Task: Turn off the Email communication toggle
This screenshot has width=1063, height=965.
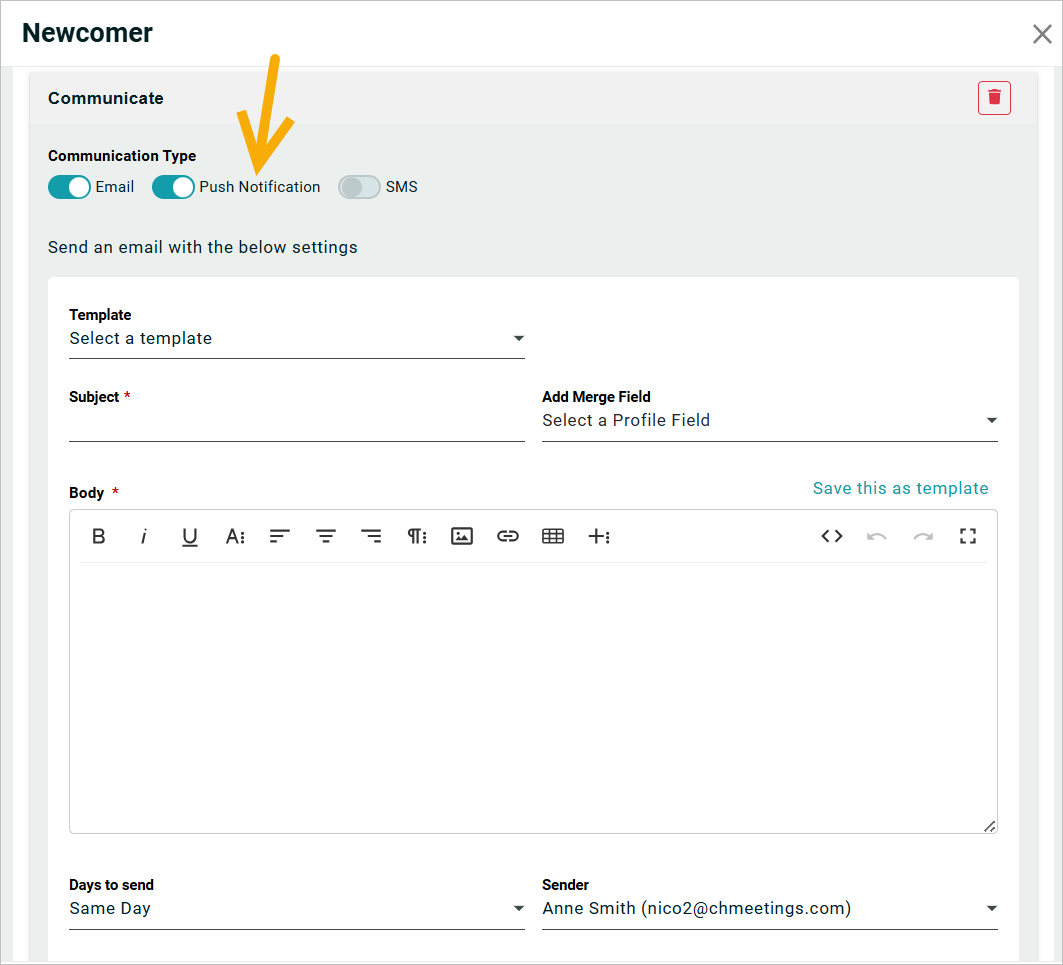Action: pyautogui.click(x=69, y=187)
